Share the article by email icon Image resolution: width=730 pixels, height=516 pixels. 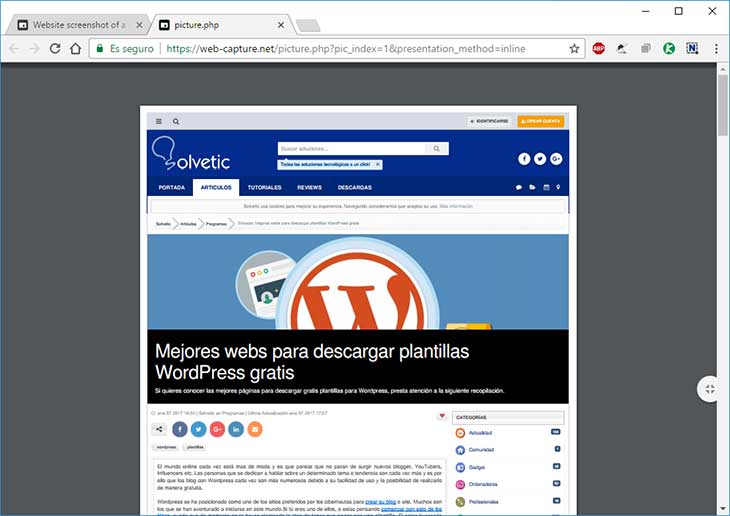pos(255,429)
